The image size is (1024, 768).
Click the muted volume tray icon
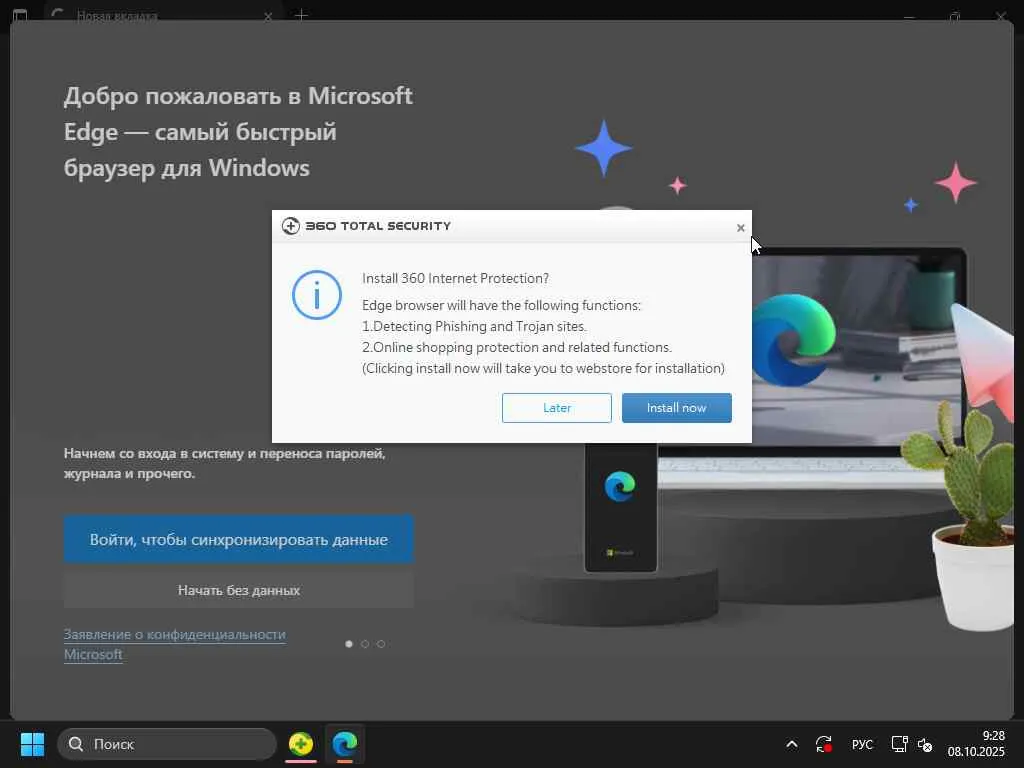point(925,744)
